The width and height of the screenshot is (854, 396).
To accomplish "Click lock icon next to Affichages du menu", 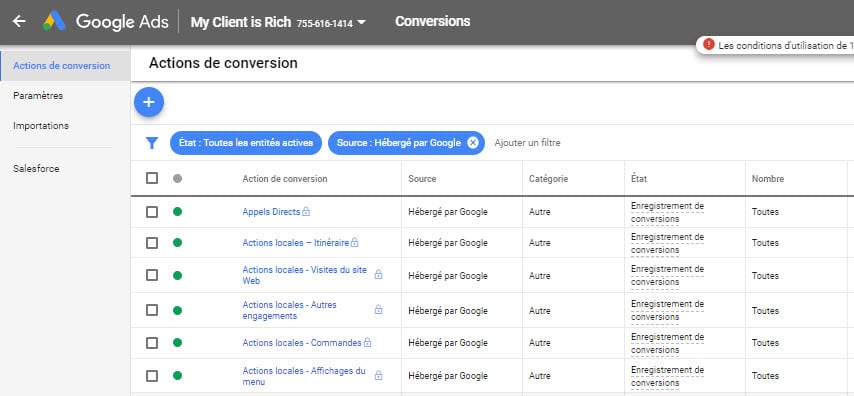I will click(x=379, y=375).
